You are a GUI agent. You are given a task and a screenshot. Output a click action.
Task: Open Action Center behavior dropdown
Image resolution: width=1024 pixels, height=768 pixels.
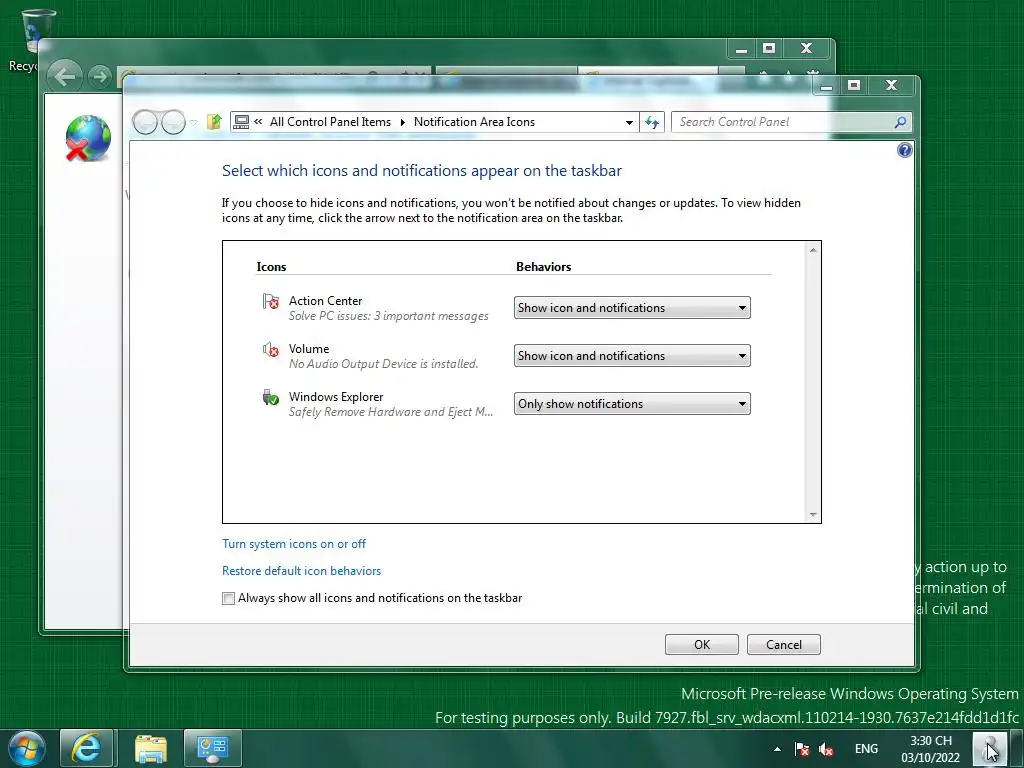(x=632, y=308)
